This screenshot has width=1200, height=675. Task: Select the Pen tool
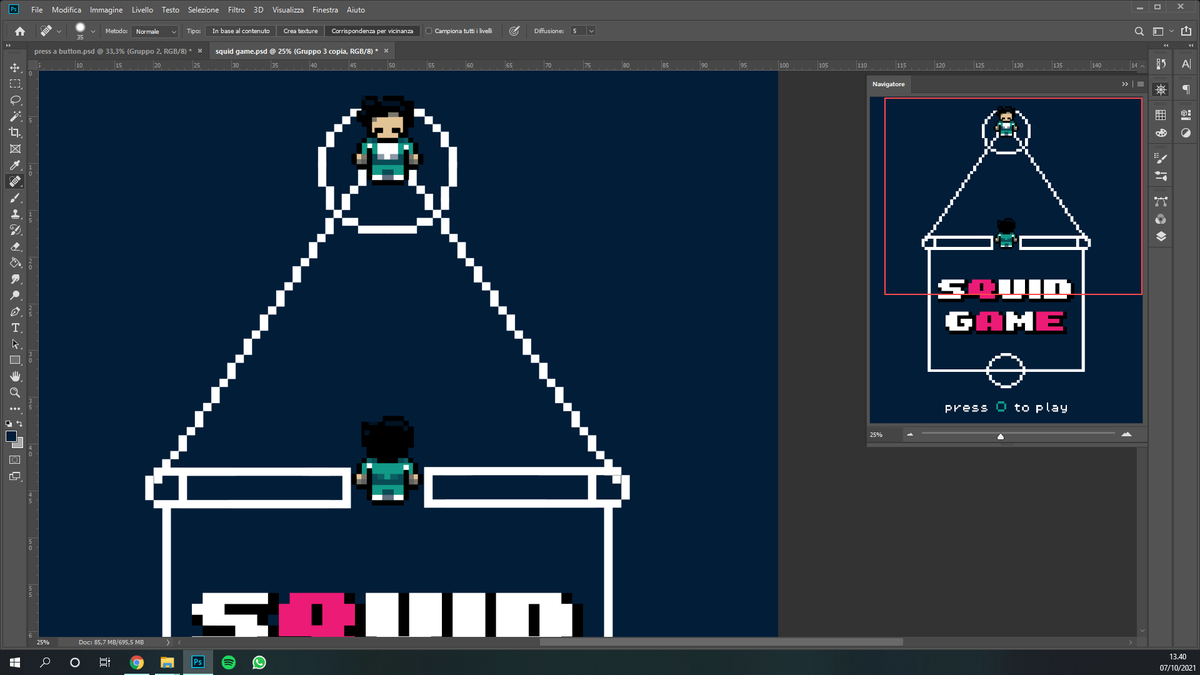pos(15,311)
